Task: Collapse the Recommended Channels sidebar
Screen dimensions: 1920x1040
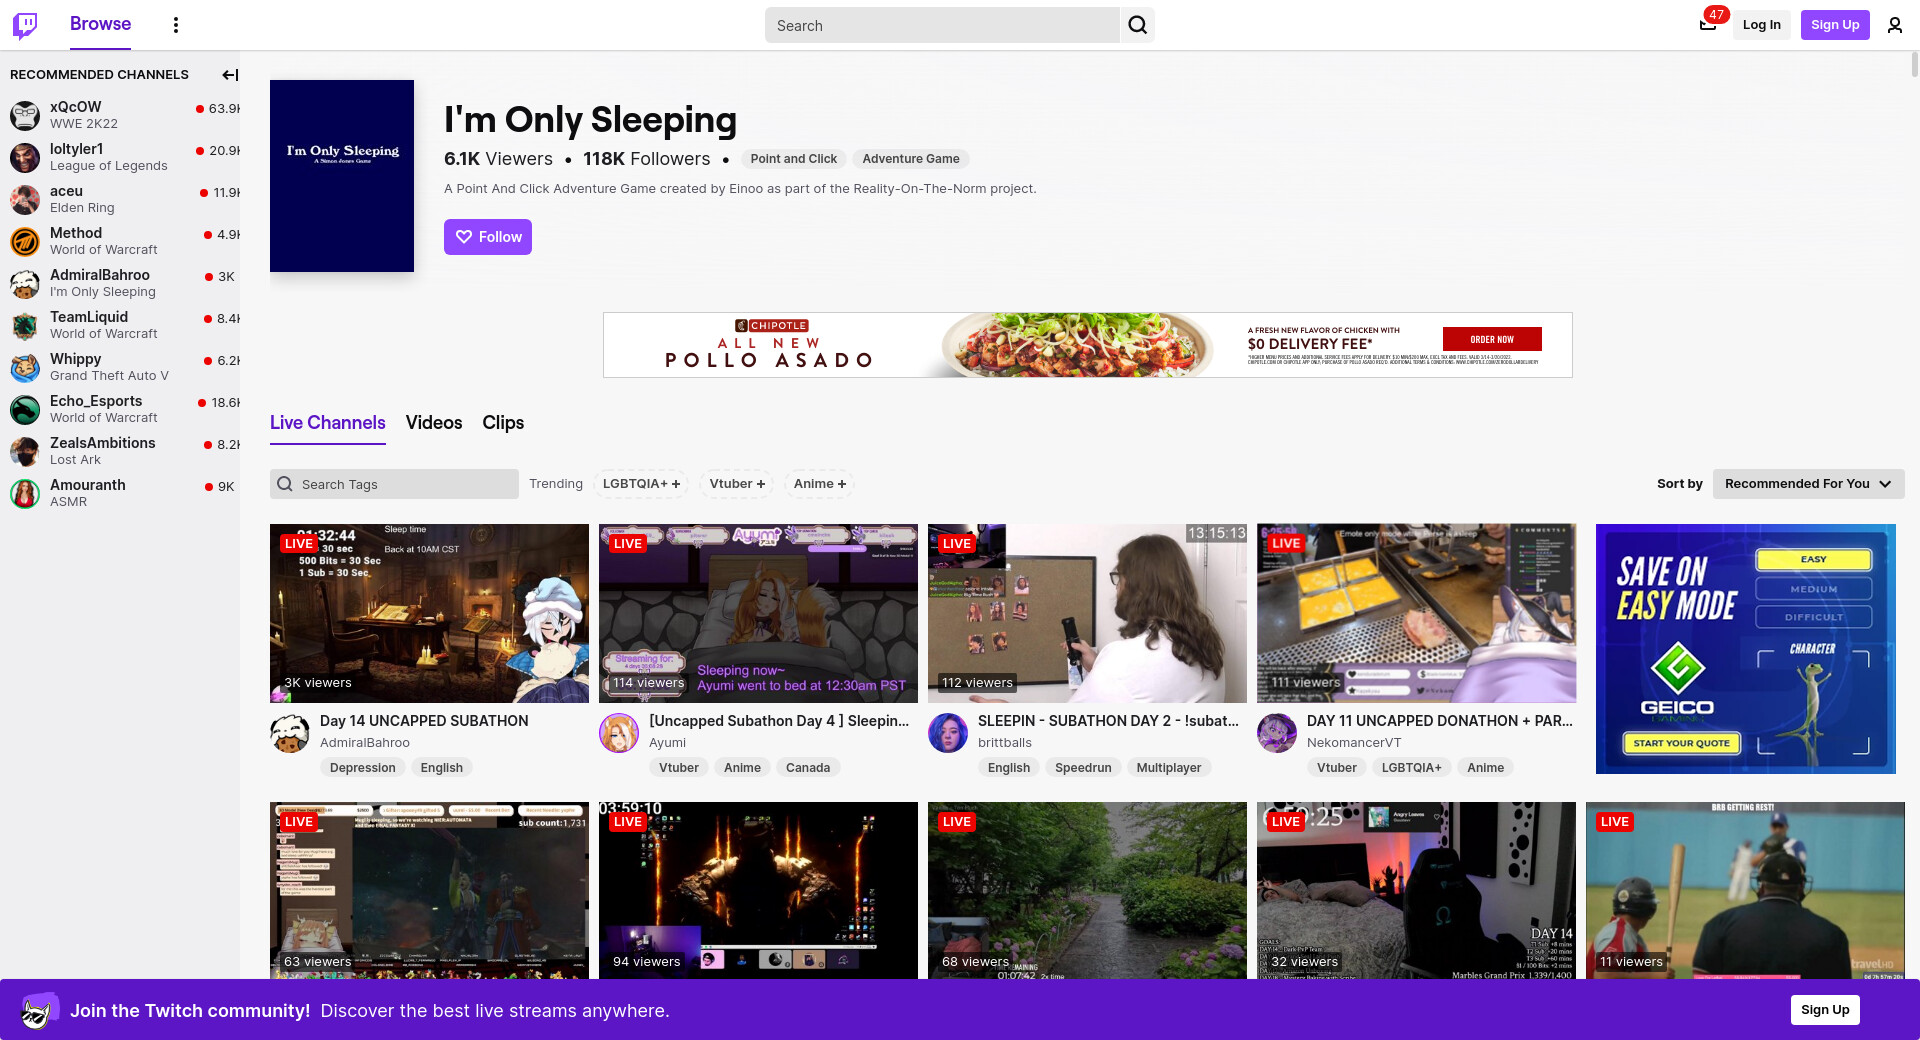Action: (x=230, y=75)
